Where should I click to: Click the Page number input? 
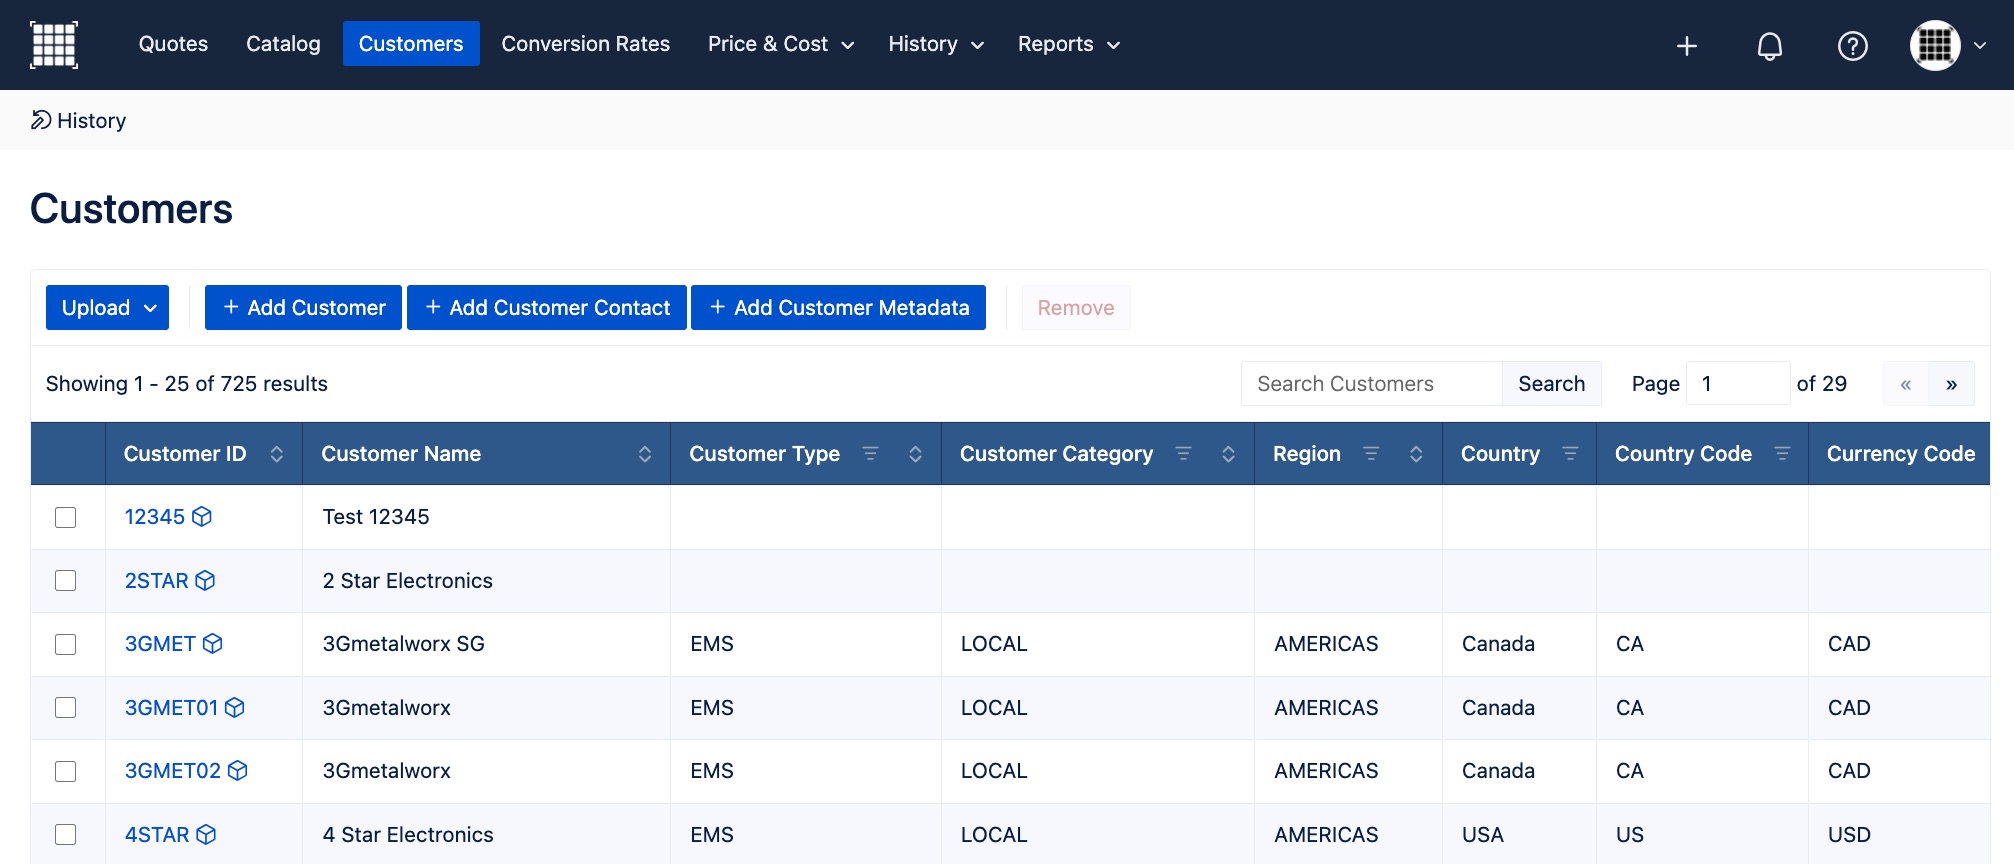(x=1738, y=384)
